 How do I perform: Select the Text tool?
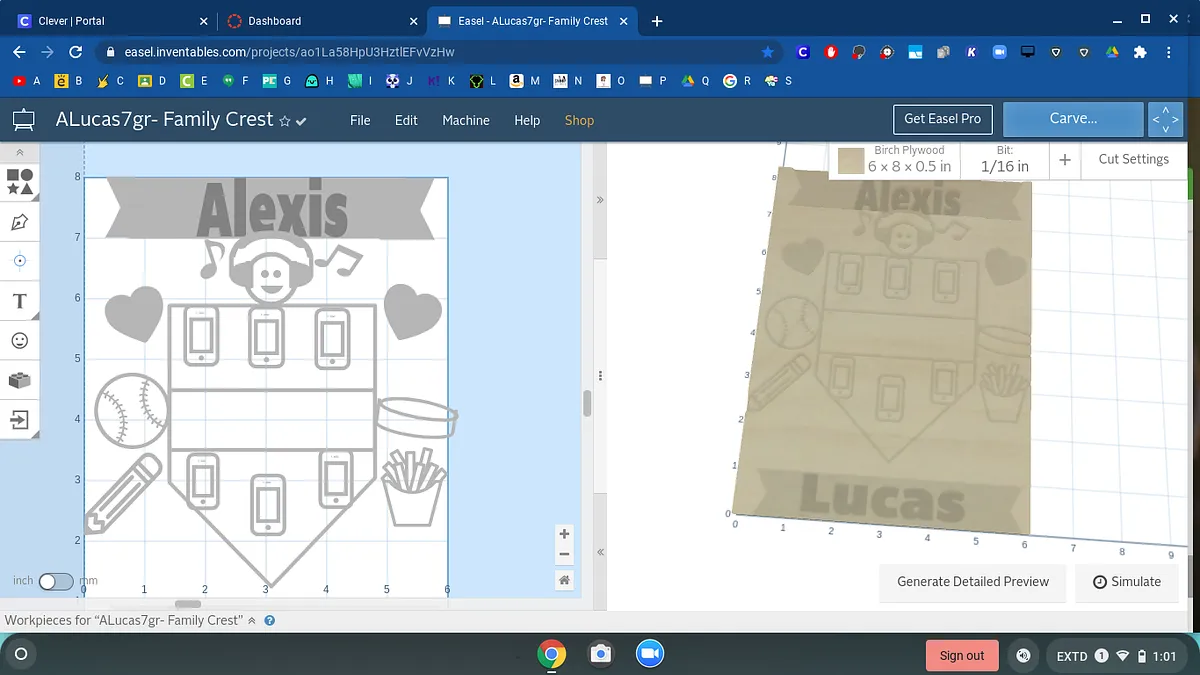point(20,301)
